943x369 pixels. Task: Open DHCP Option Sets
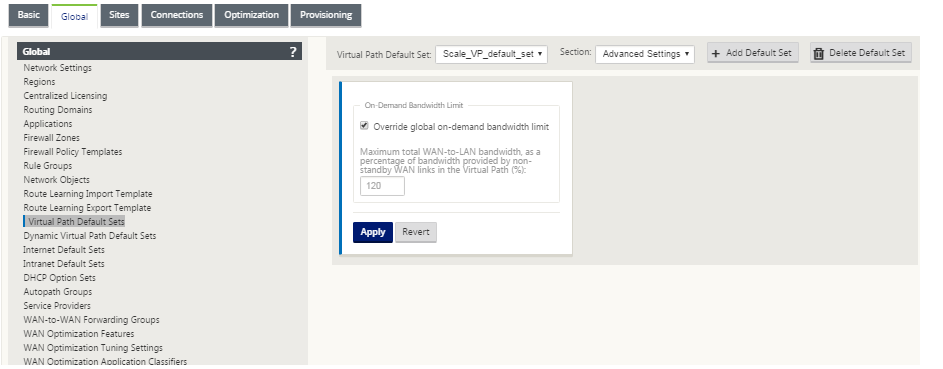pyautogui.click(x=60, y=278)
